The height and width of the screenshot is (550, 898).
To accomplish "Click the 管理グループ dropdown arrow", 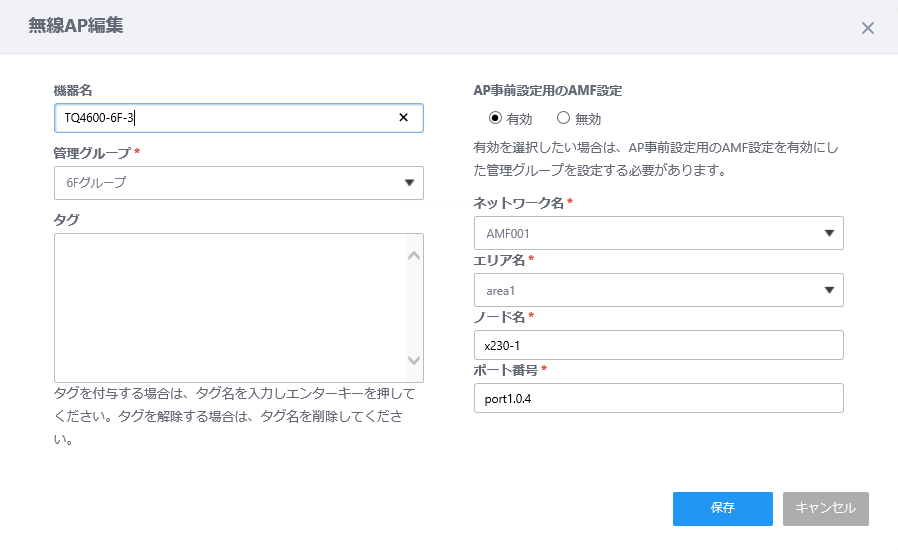I will click(x=409, y=183).
